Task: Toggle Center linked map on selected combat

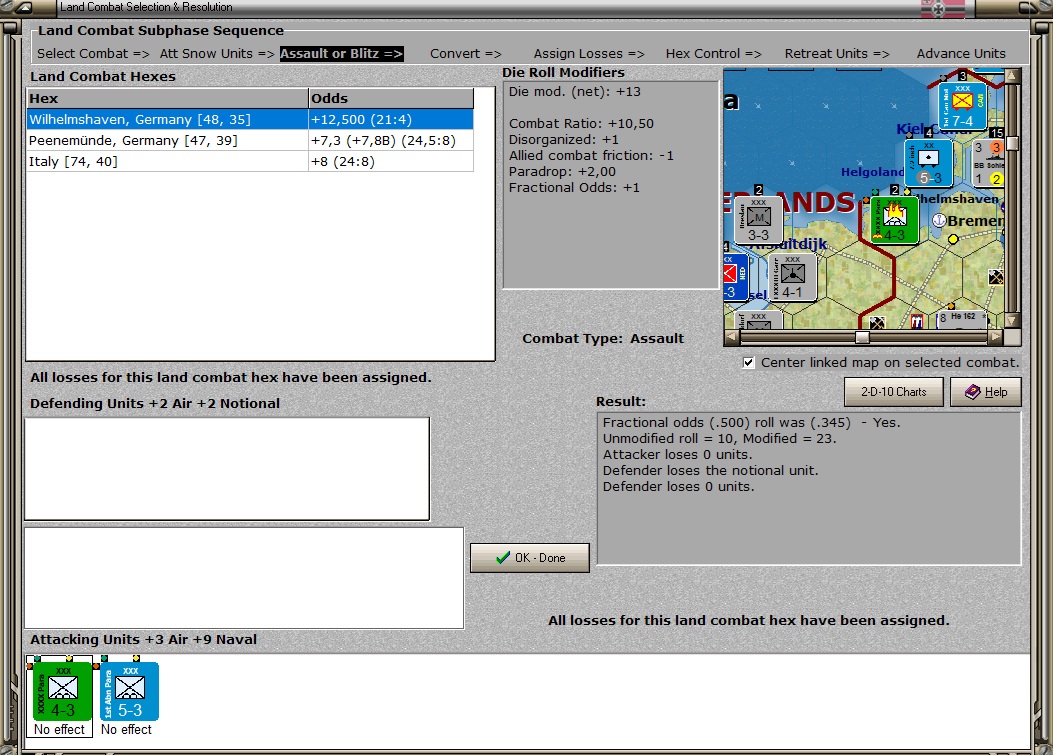Action: [748, 363]
